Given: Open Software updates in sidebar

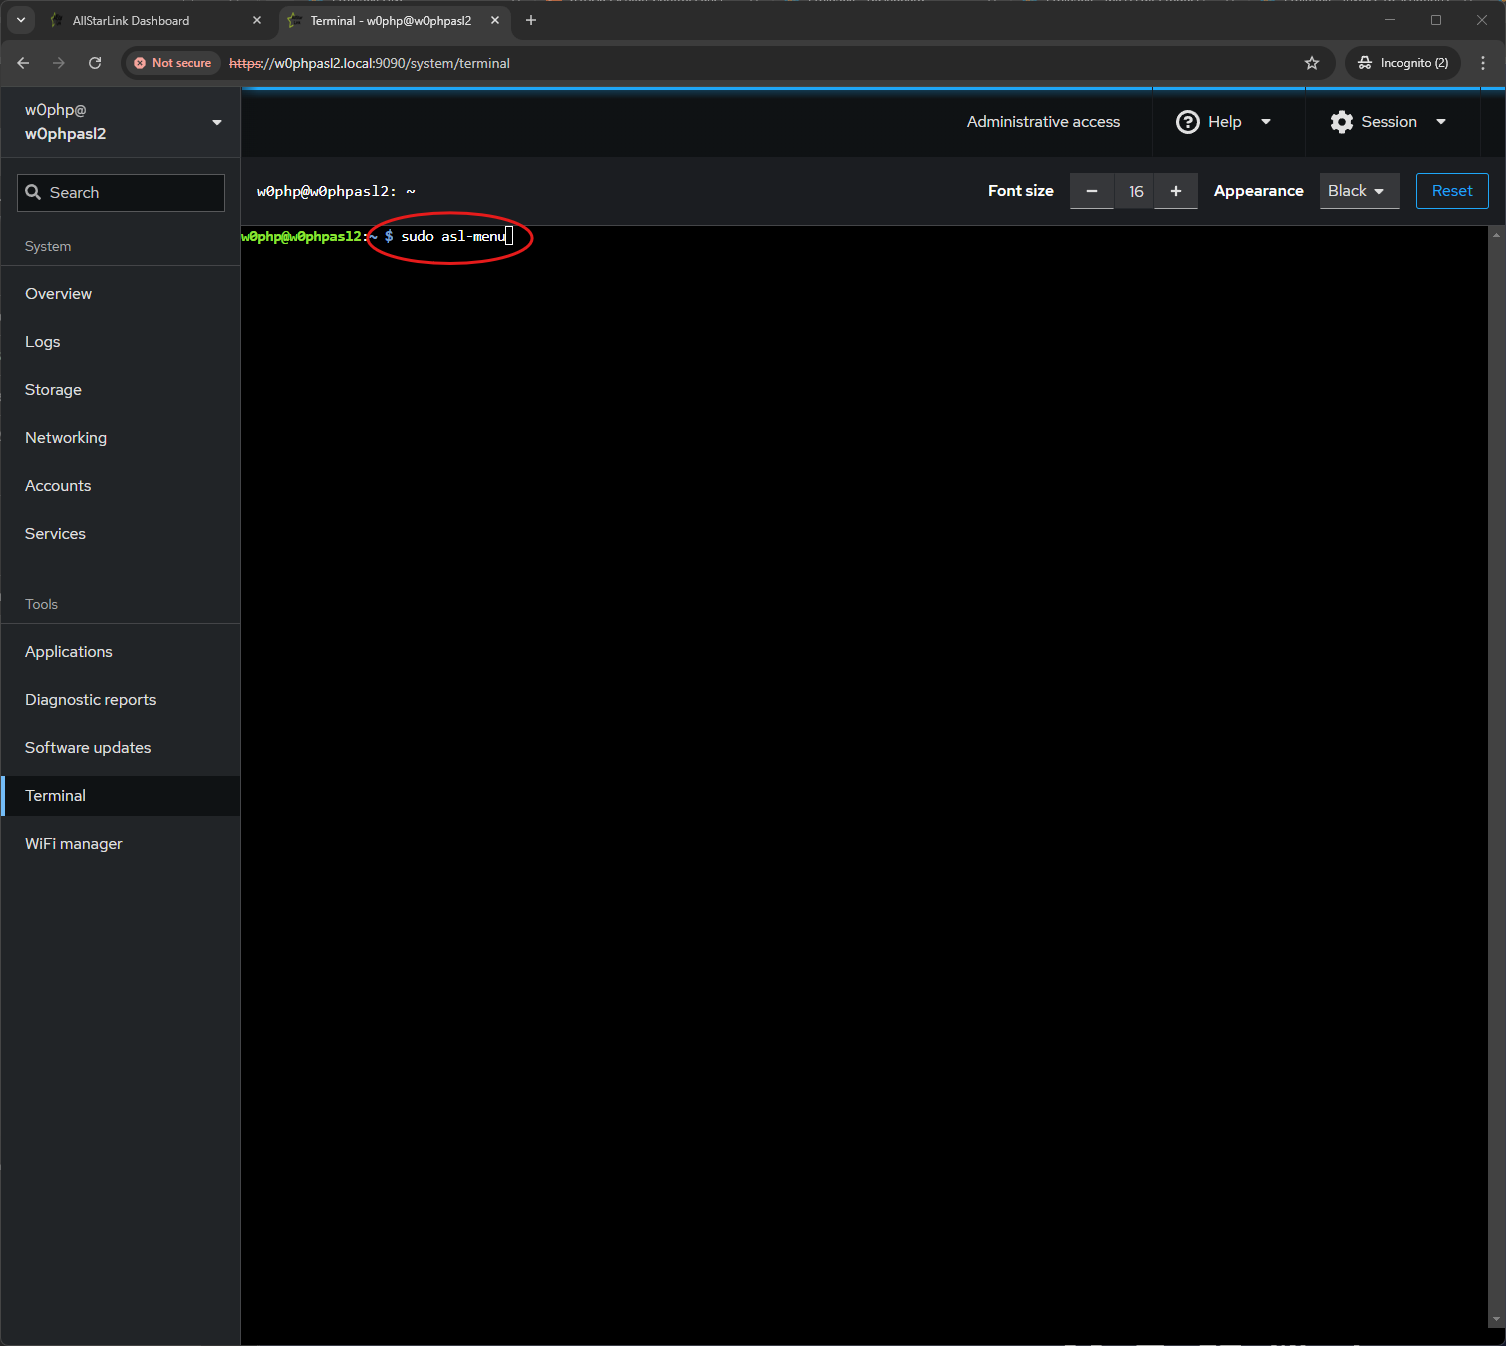Looking at the screenshot, I should click(88, 748).
